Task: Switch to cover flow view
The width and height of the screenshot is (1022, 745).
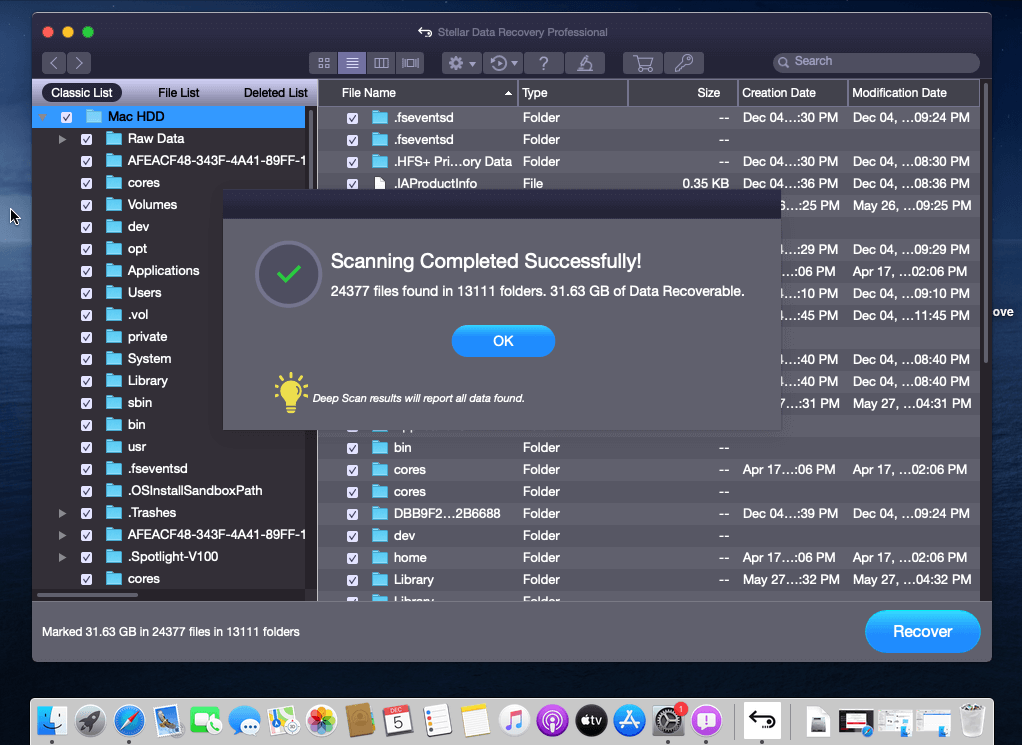Action: point(411,63)
